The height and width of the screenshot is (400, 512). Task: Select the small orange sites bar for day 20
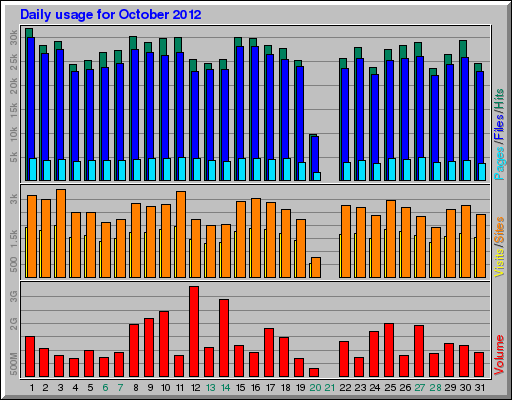tap(316, 267)
